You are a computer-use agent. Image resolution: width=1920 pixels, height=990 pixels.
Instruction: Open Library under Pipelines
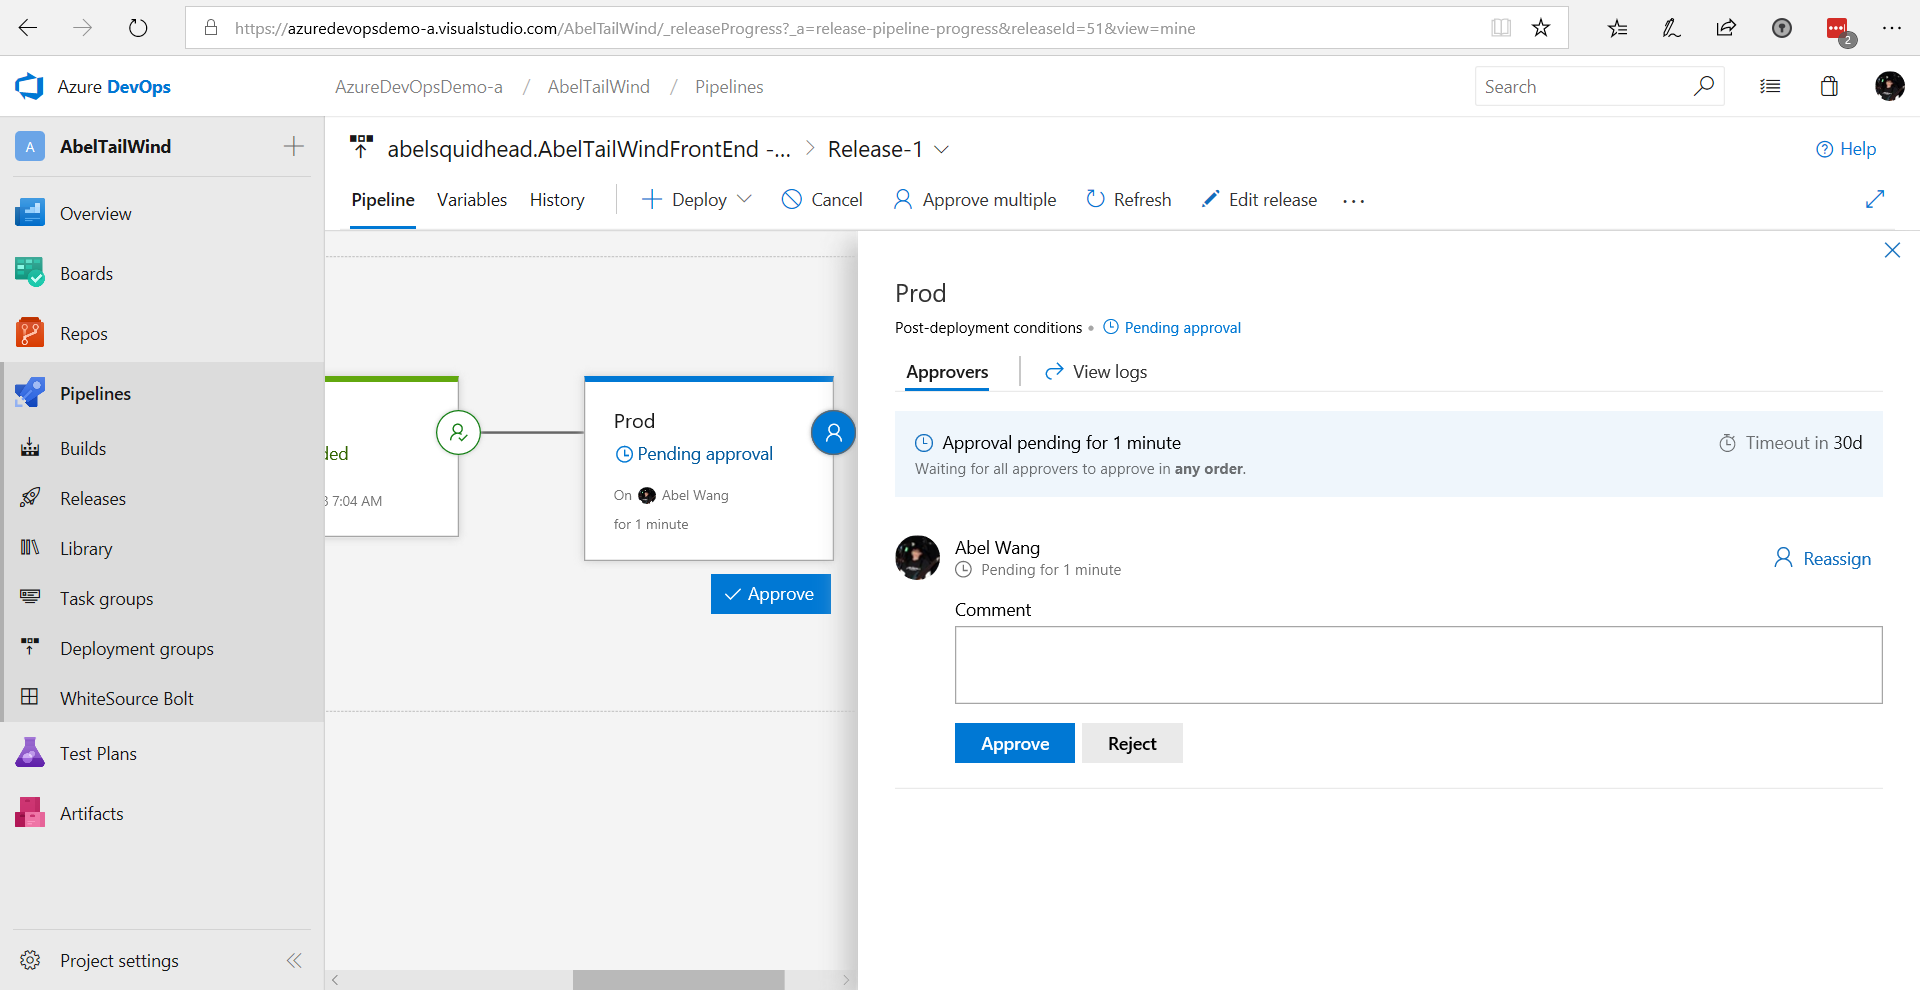[x=86, y=548]
